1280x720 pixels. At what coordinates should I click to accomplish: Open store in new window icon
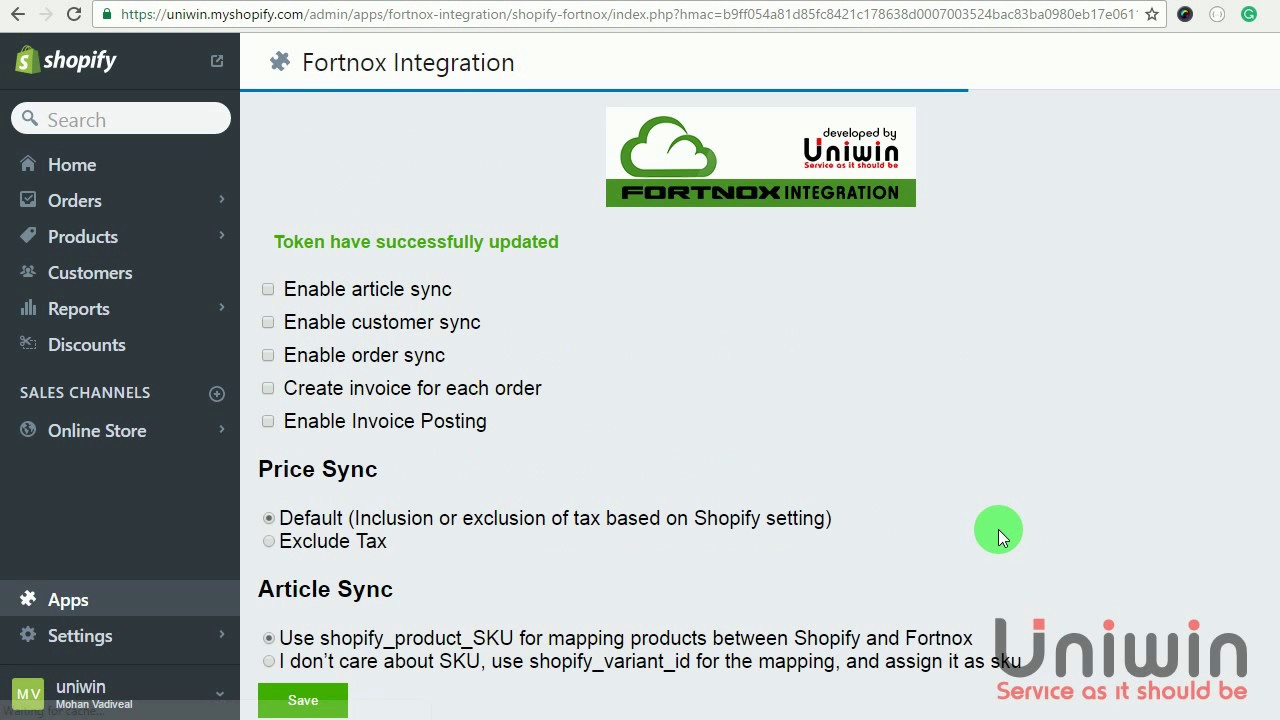[x=217, y=61]
